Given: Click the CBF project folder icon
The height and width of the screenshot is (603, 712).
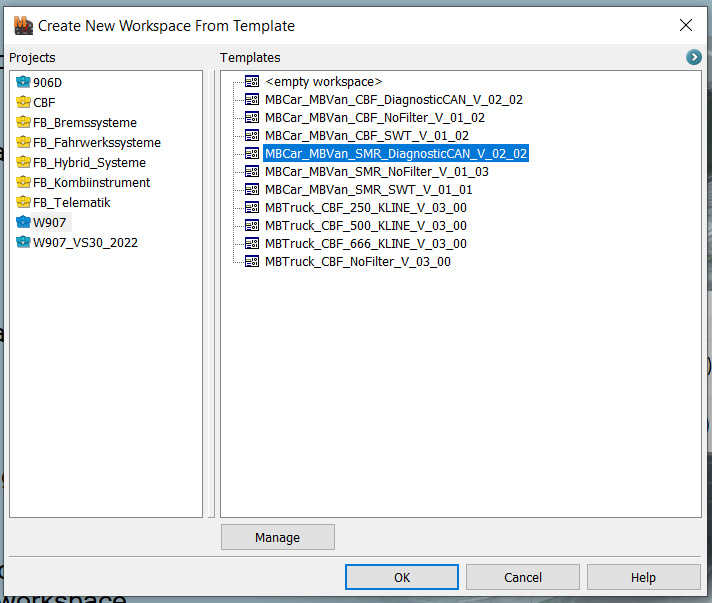Looking at the screenshot, I should coord(23,102).
